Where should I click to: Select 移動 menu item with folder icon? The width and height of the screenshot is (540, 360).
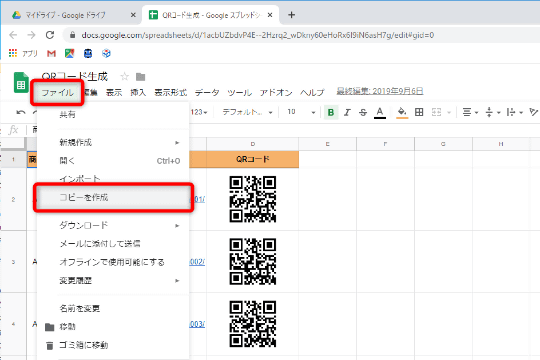tap(113, 327)
